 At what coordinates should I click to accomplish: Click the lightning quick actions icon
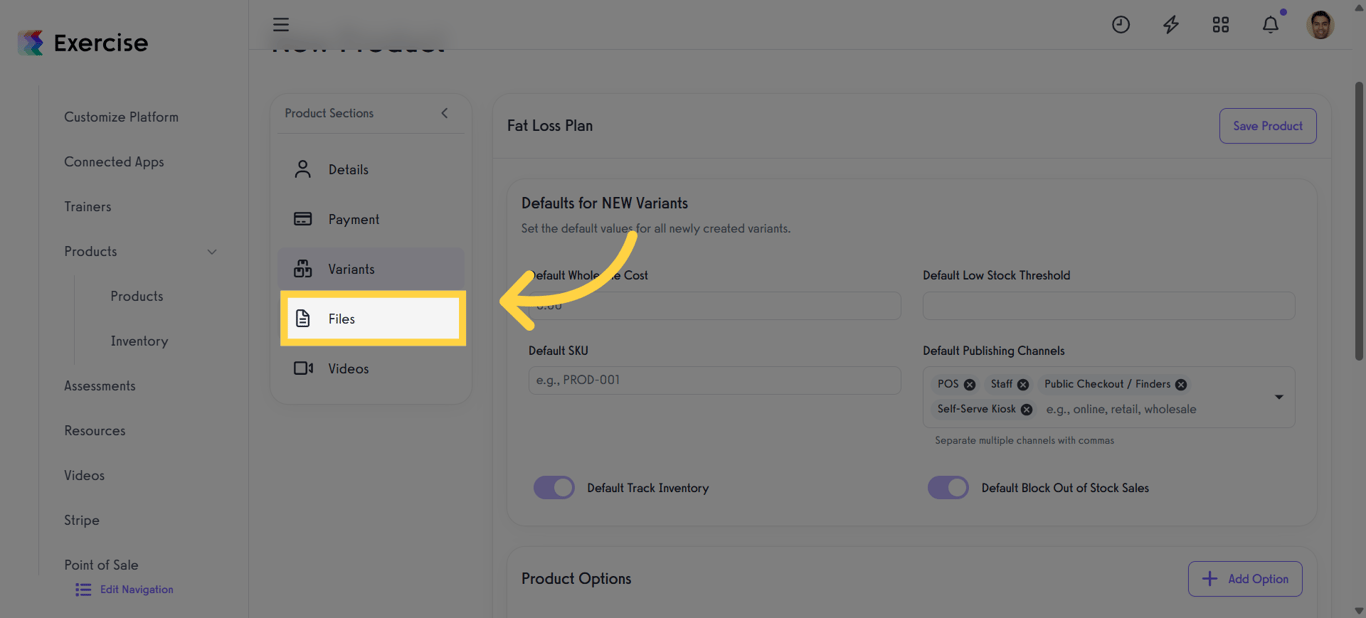[1170, 24]
